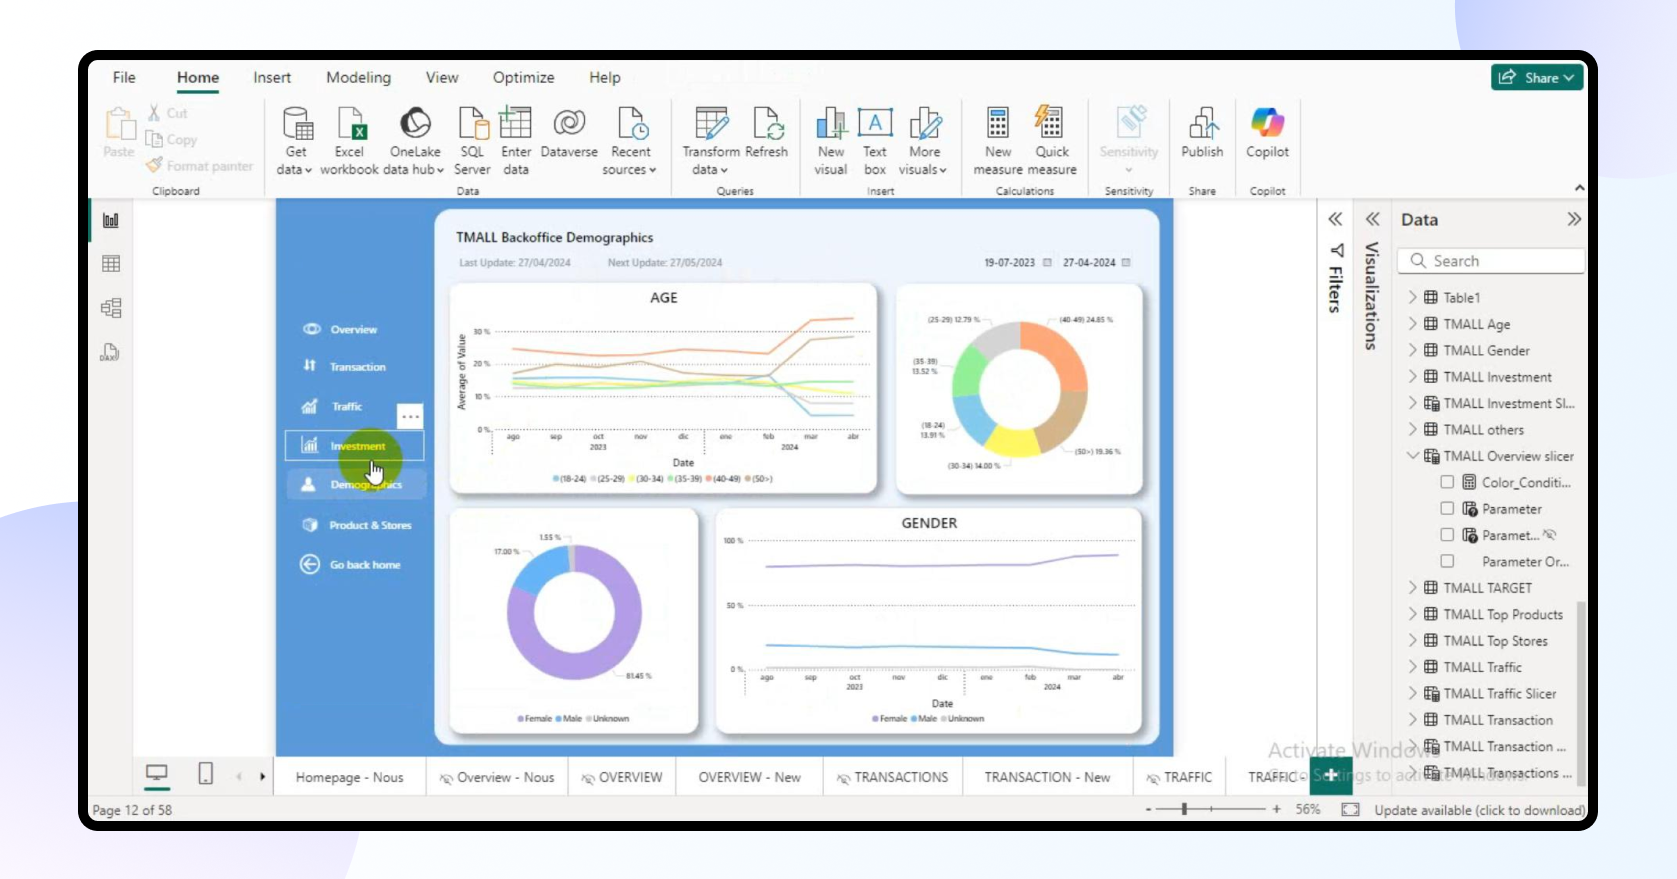Expand the Visualizations pane
Image resolution: width=1677 pixels, height=879 pixels.
(x=1372, y=219)
